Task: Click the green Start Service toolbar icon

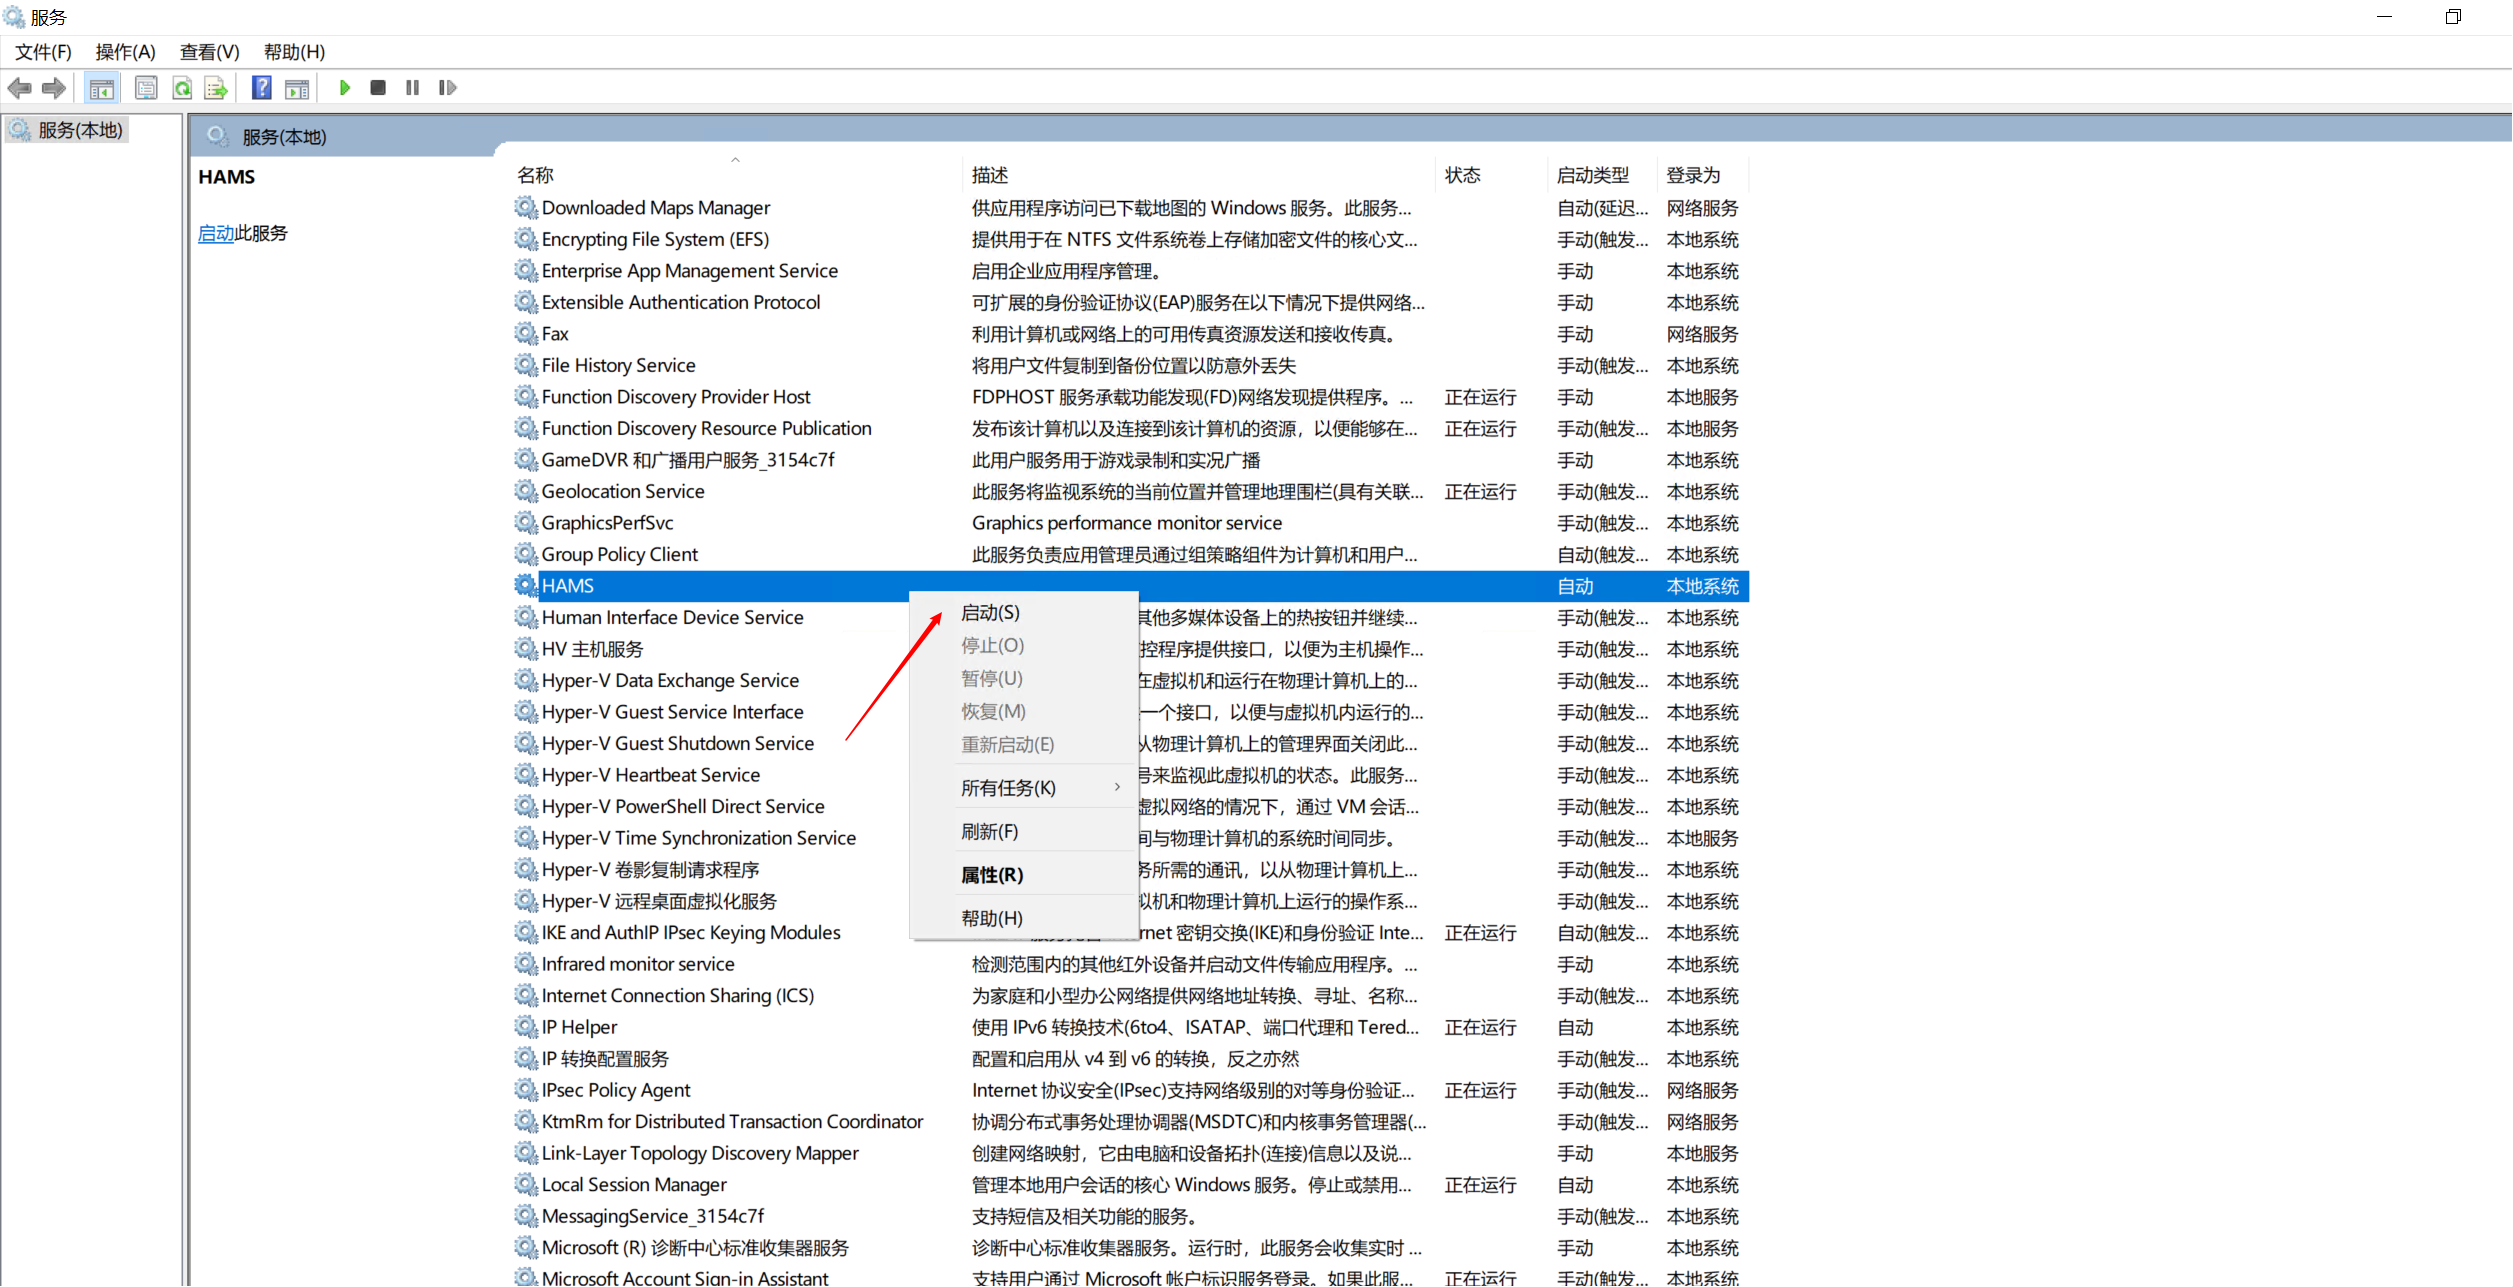Action: point(344,88)
